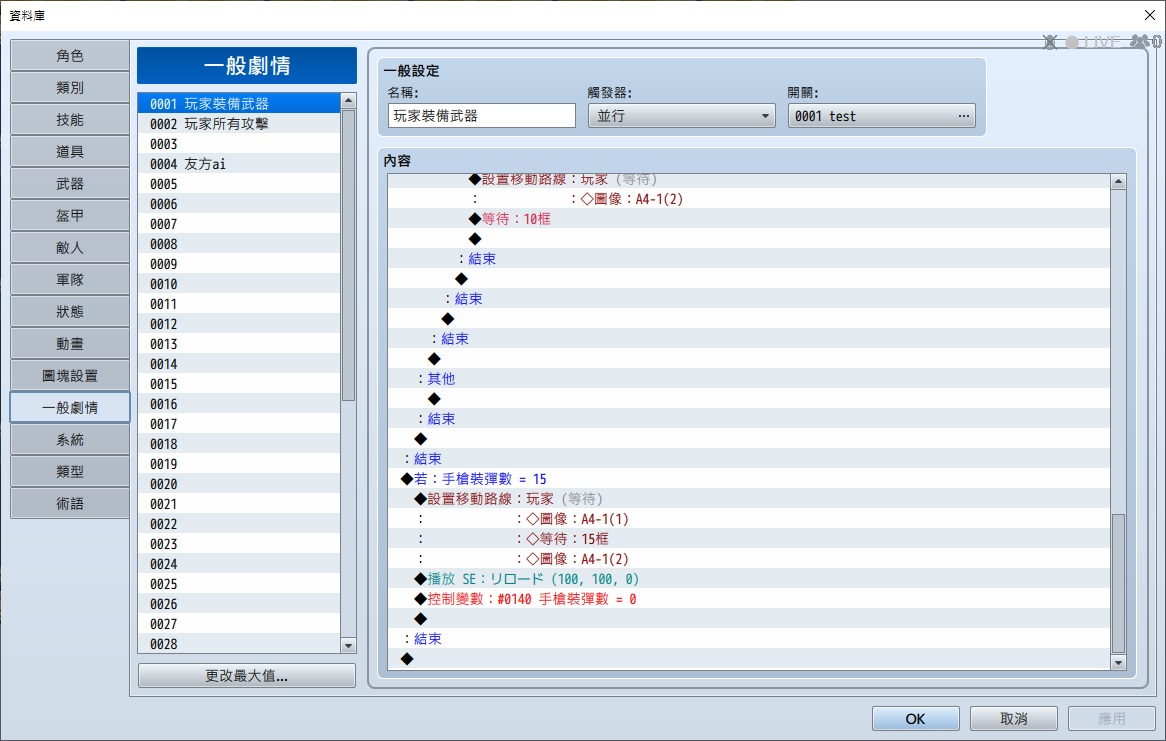Open the 盔甲 tab
The image size is (1166, 741).
pyautogui.click(x=70, y=216)
